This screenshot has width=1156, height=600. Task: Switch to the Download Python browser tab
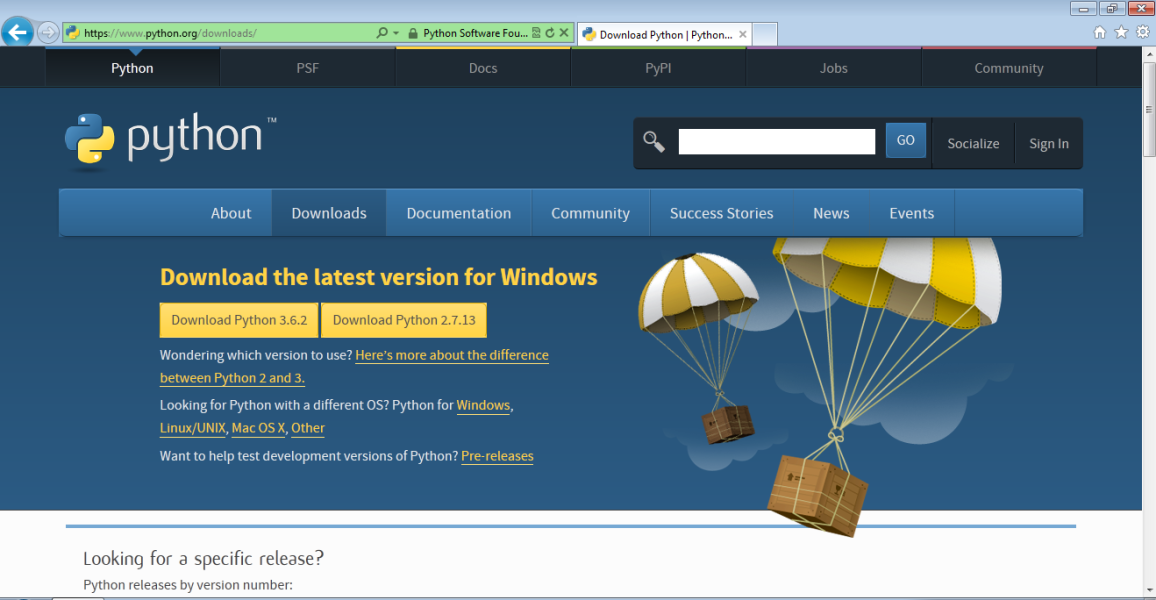coord(664,34)
